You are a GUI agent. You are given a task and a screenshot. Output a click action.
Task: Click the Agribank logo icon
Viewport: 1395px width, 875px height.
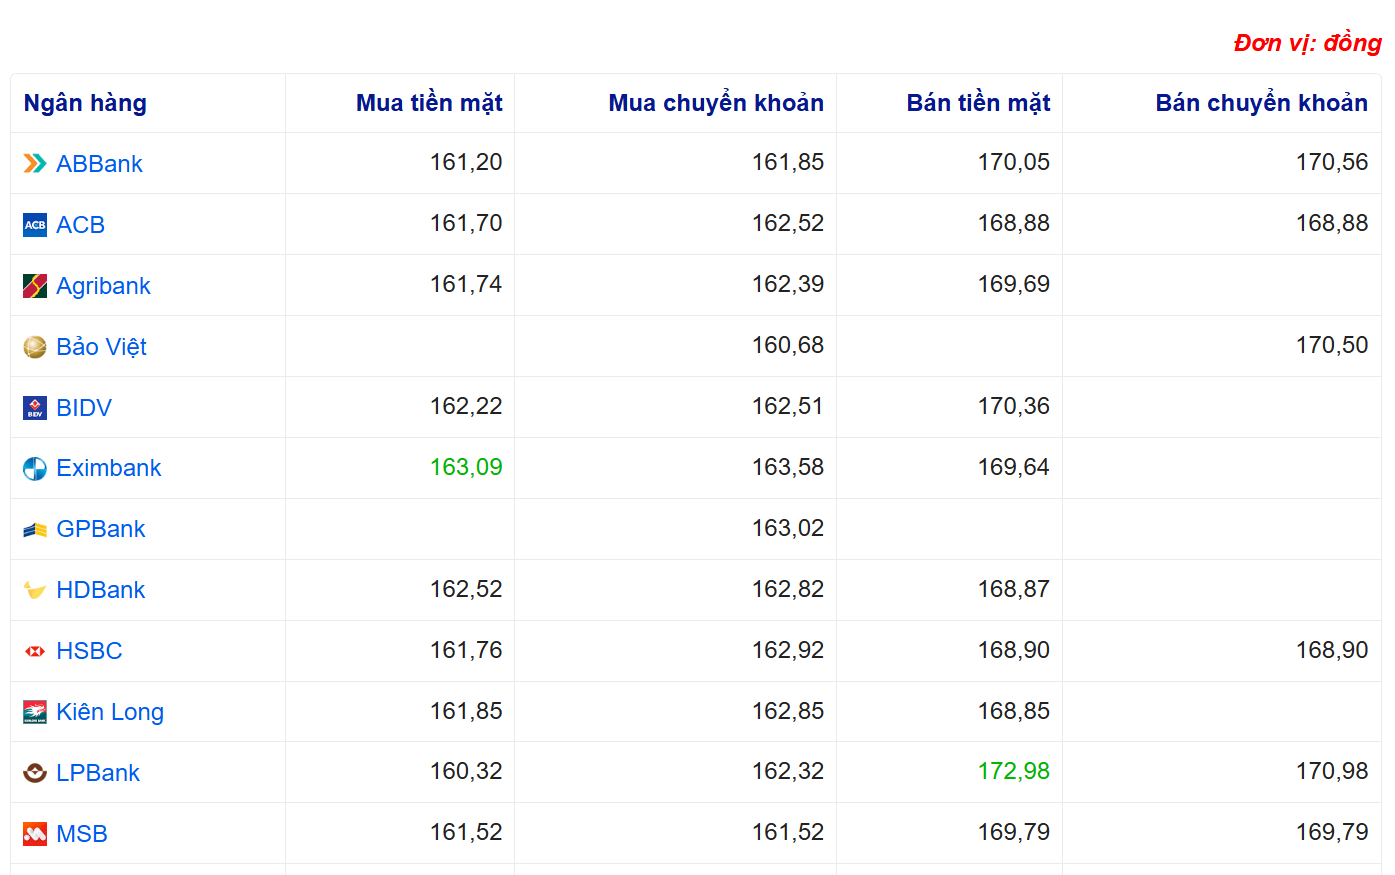(35, 286)
